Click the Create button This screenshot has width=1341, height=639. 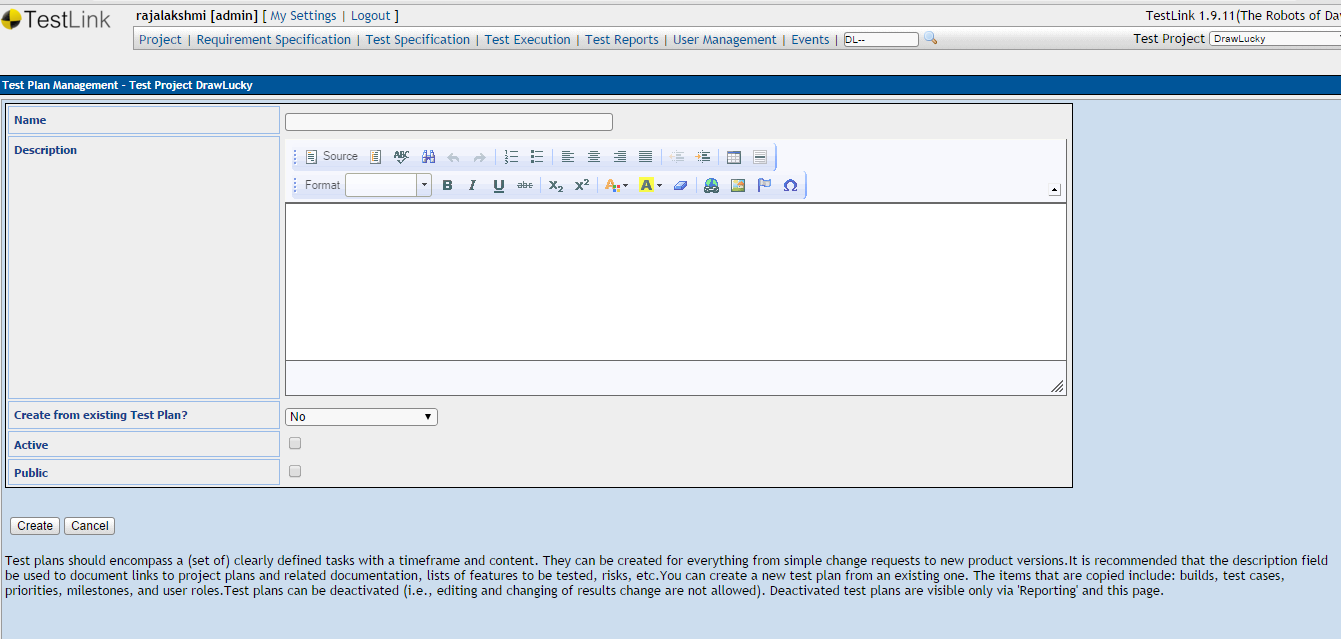34,525
